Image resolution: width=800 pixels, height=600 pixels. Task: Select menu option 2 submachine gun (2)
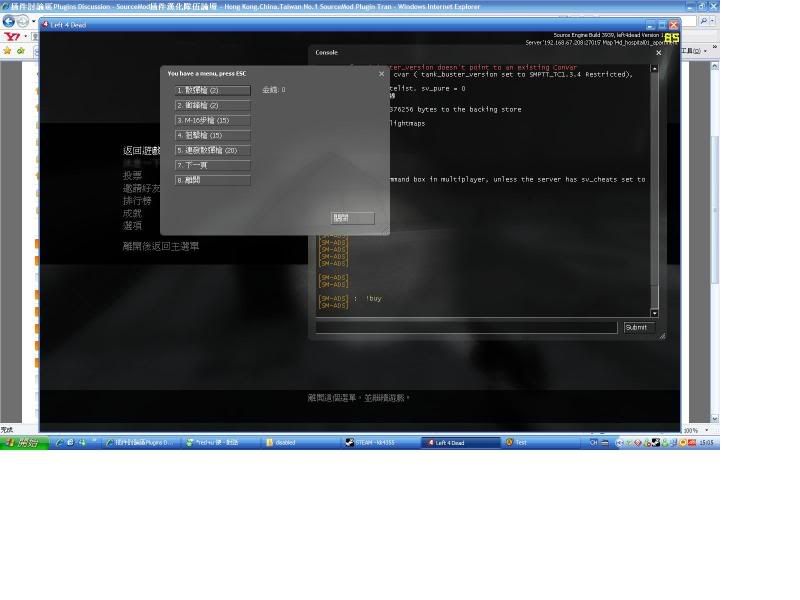(212, 105)
